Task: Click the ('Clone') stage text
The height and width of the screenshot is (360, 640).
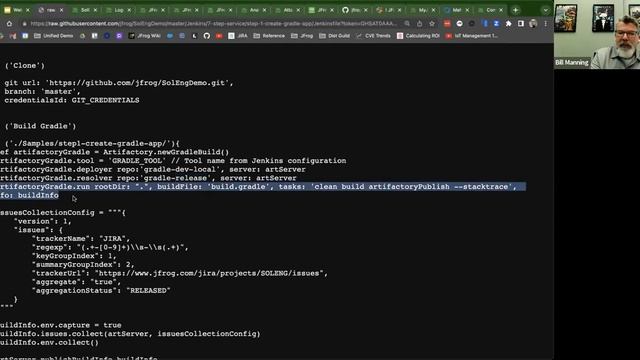Action: click(x=24, y=65)
